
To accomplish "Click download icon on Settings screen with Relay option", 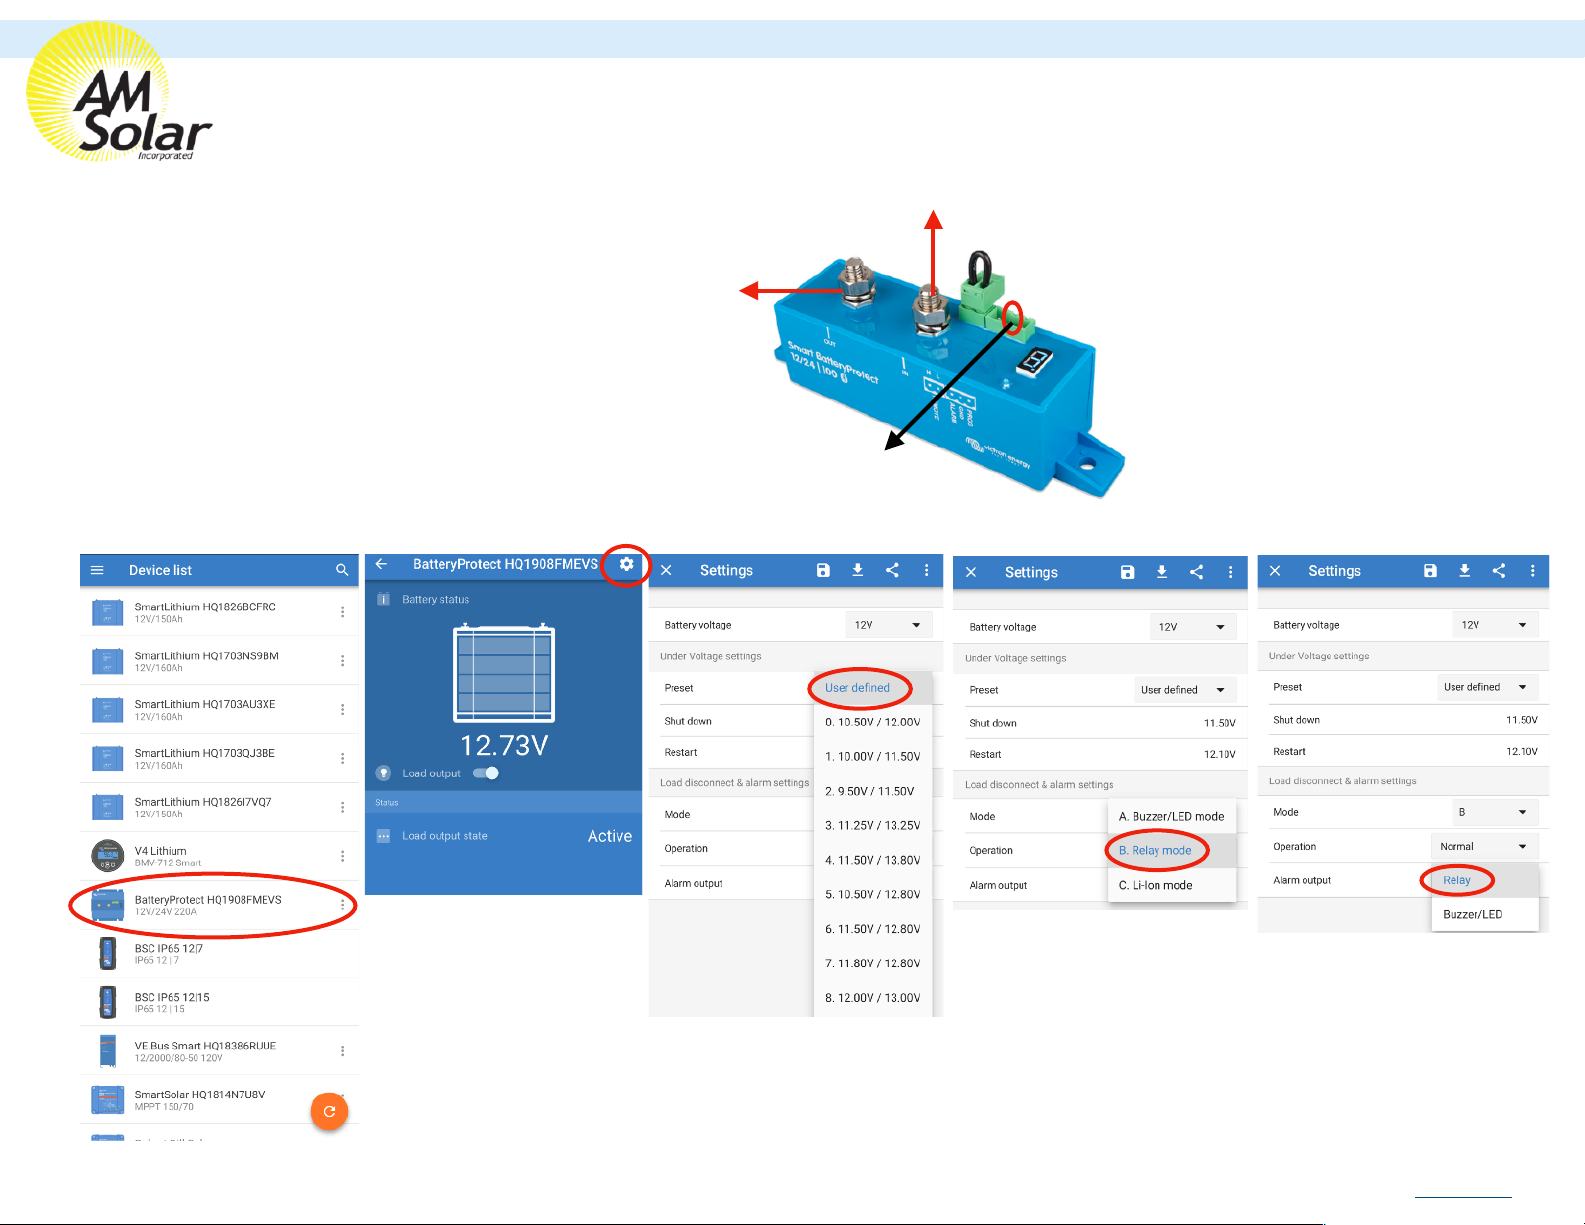I will coord(1464,570).
